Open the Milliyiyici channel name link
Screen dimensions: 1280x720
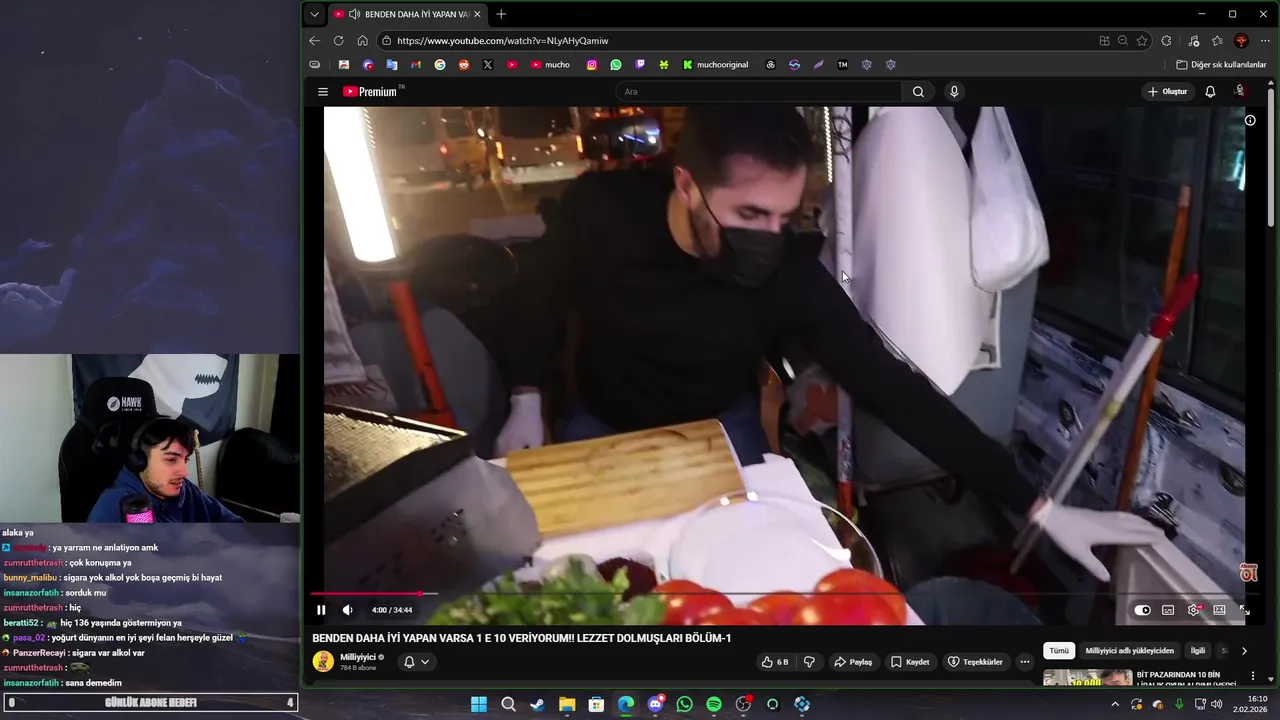coord(358,657)
